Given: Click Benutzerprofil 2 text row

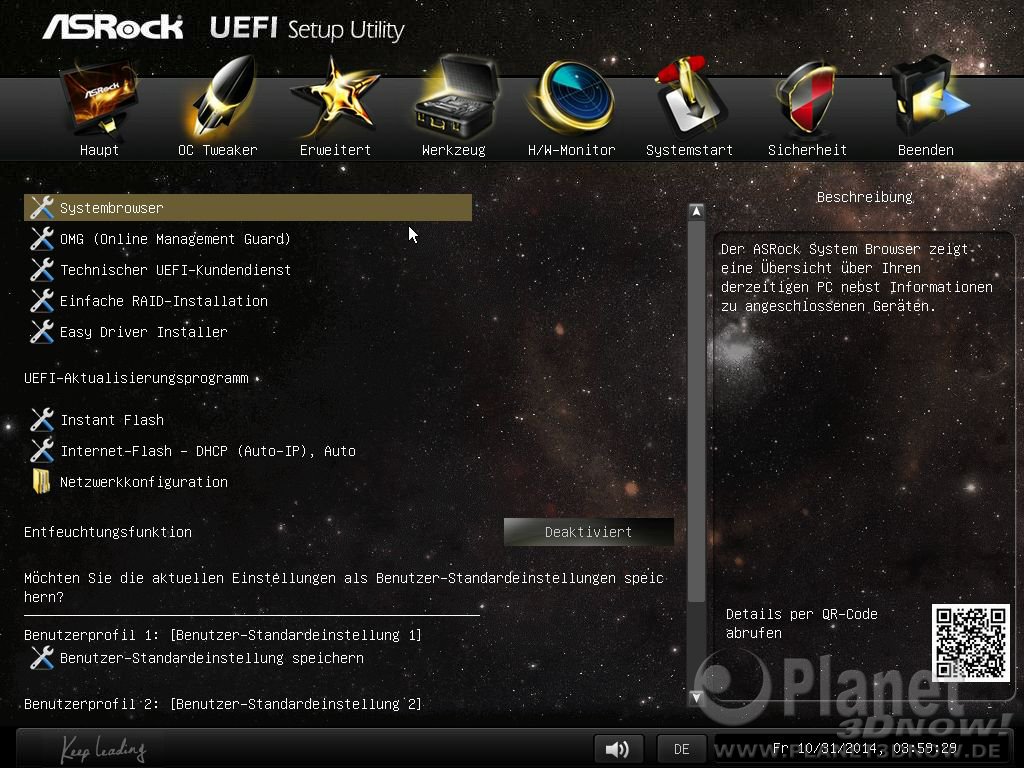Looking at the screenshot, I should [223, 704].
